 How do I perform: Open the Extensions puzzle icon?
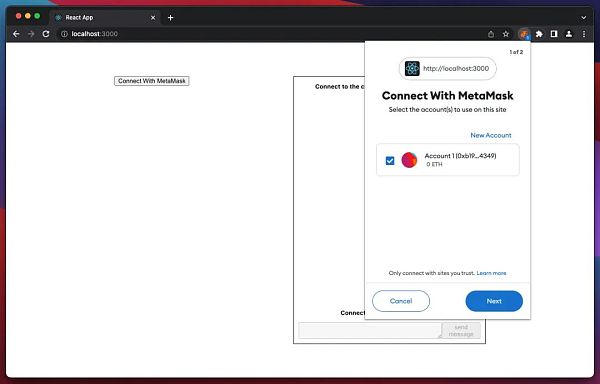[539, 34]
